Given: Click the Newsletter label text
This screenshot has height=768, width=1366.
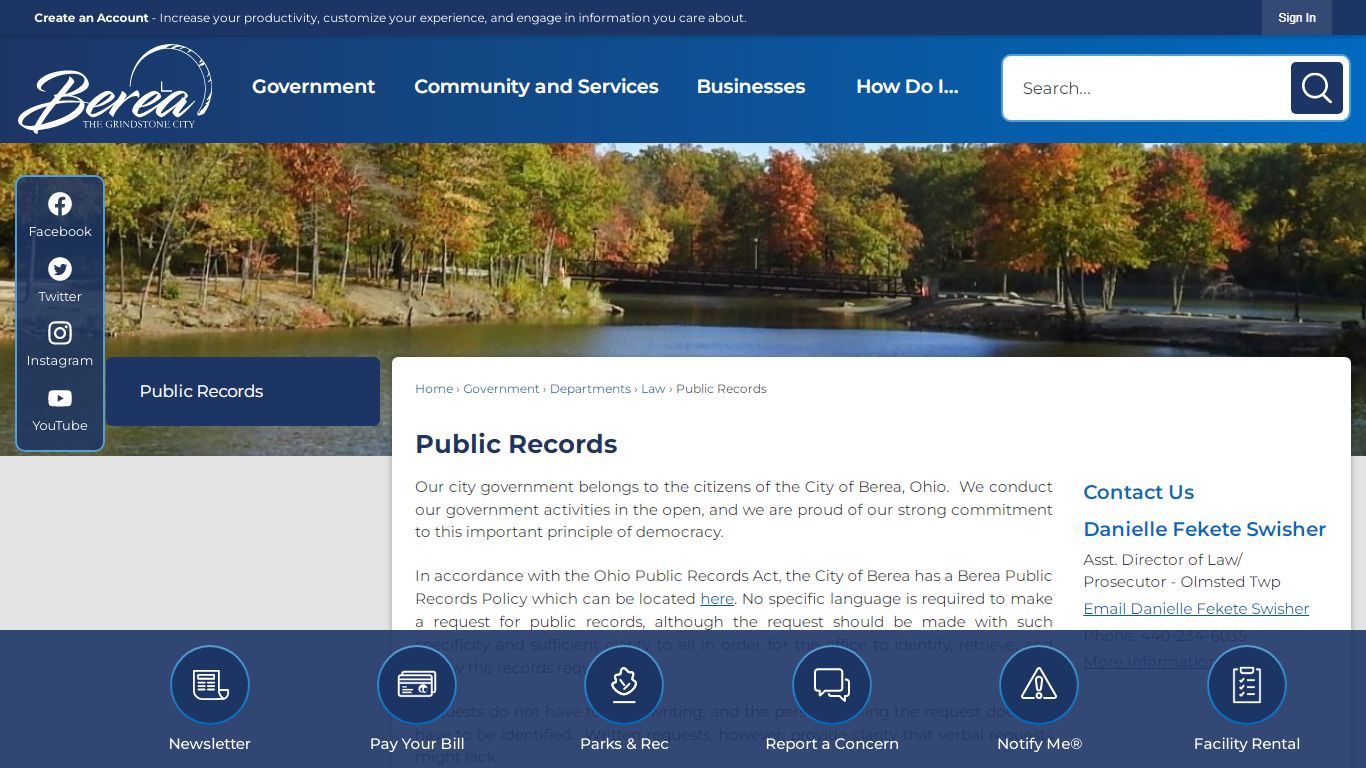Looking at the screenshot, I should 210,744.
